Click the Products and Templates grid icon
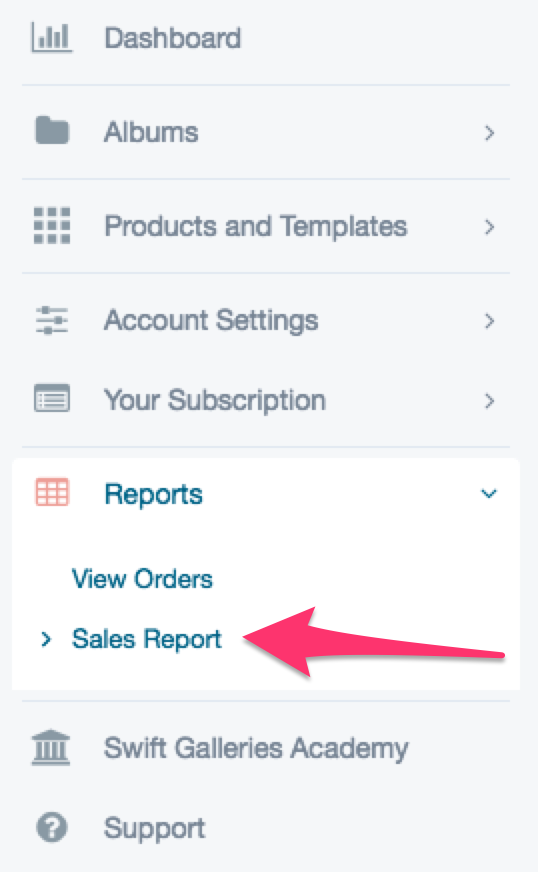This screenshot has width=538, height=872. click(52, 226)
